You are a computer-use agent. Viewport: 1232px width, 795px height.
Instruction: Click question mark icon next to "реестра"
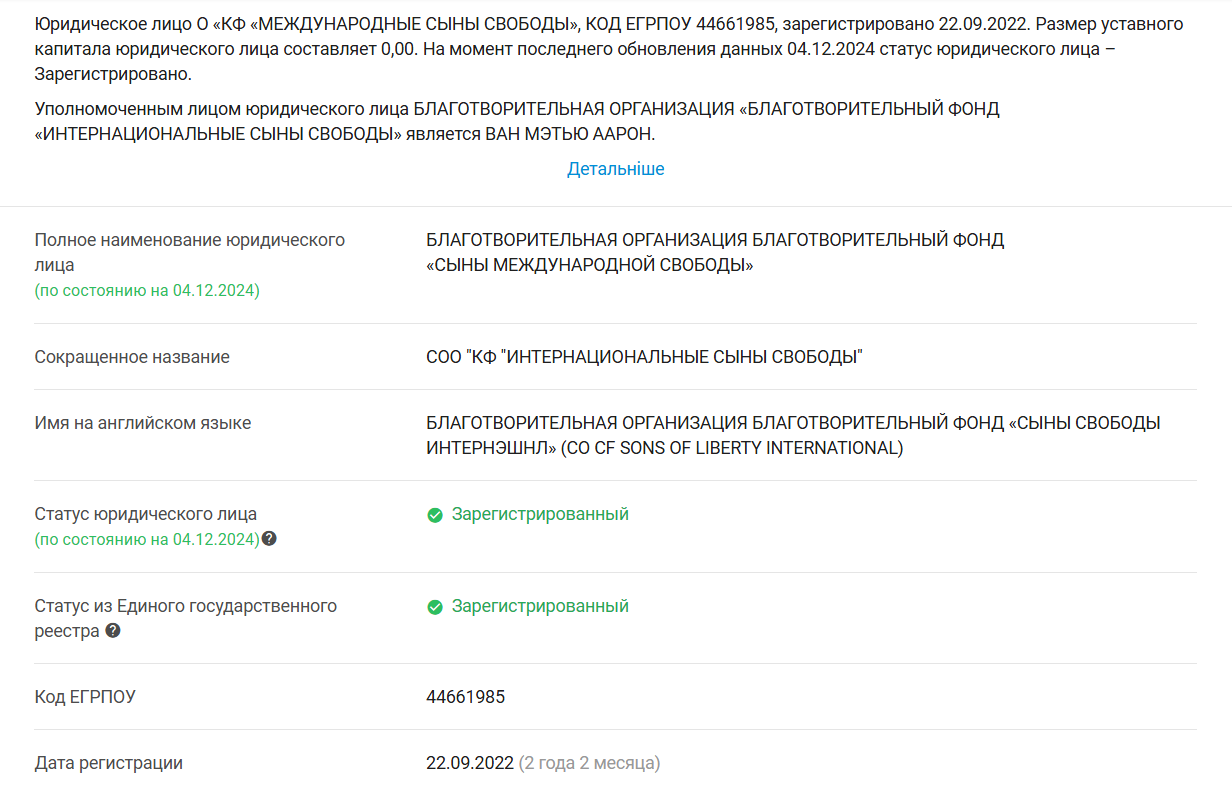coord(113,631)
